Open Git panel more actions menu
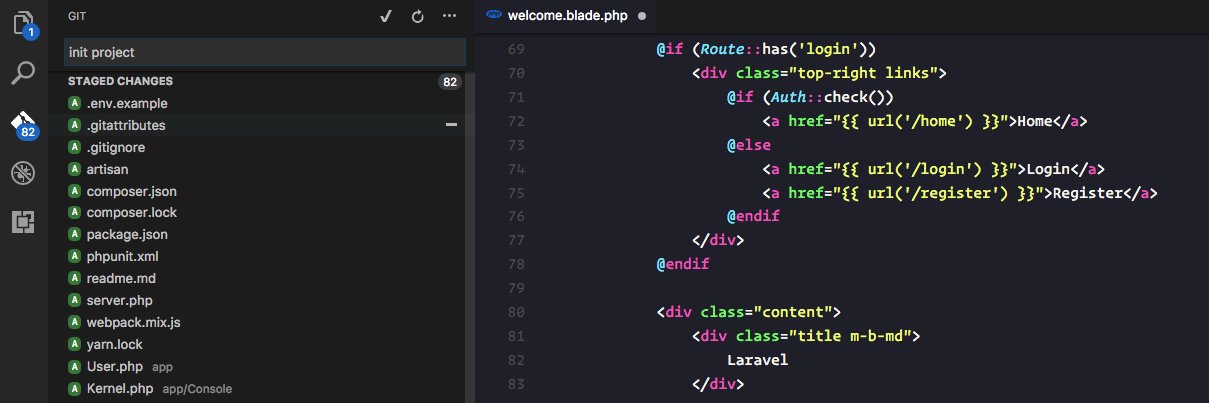 pyautogui.click(x=449, y=17)
